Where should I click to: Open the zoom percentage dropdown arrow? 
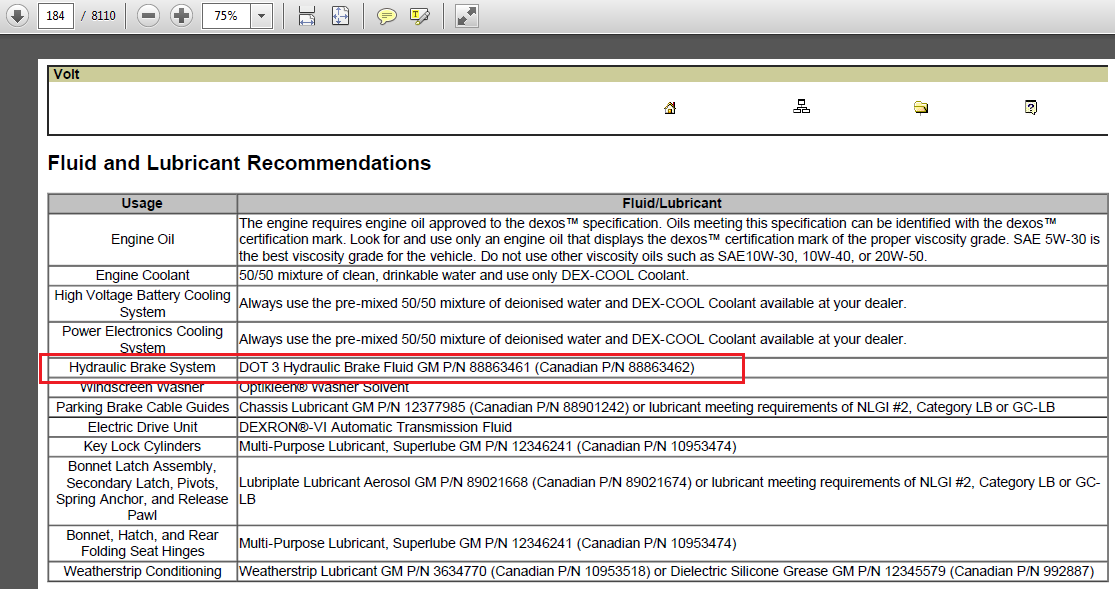pos(261,16)
